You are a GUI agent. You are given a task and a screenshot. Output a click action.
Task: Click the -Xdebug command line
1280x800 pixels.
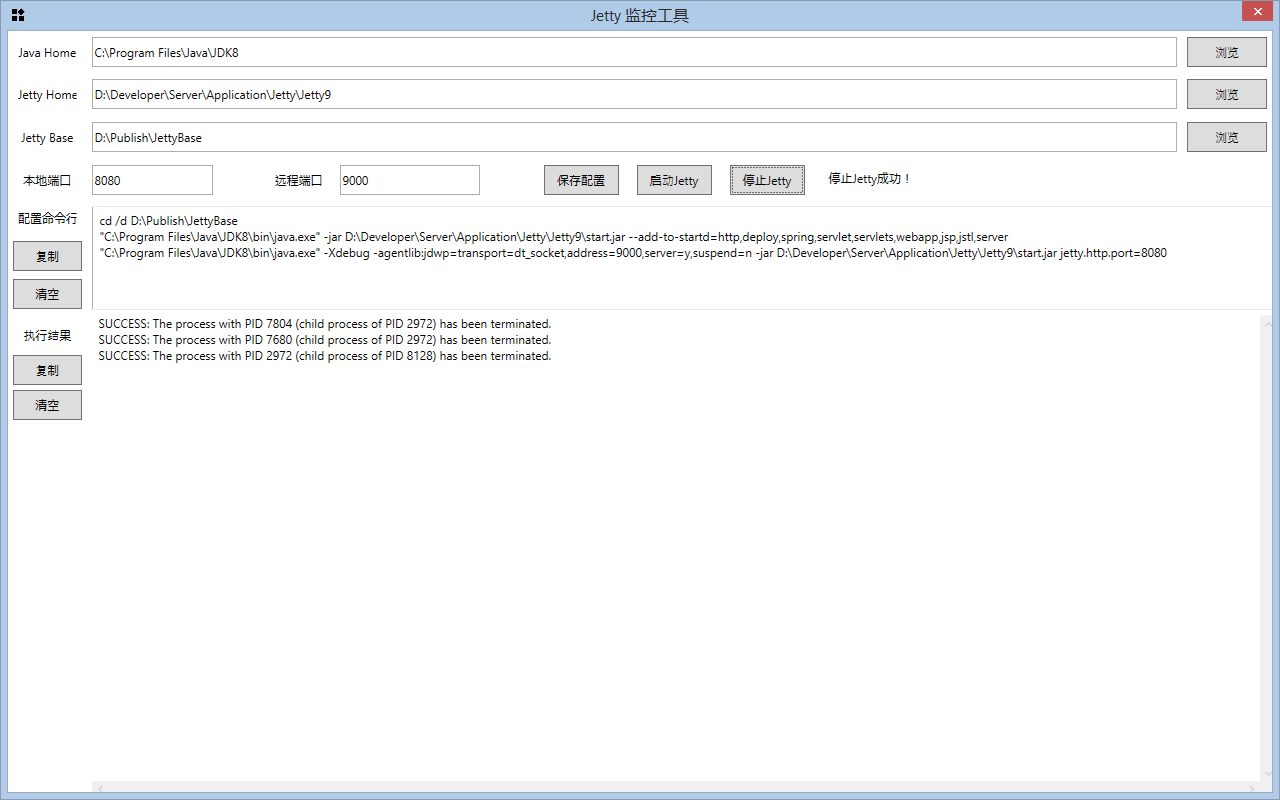tap(632, 253)
